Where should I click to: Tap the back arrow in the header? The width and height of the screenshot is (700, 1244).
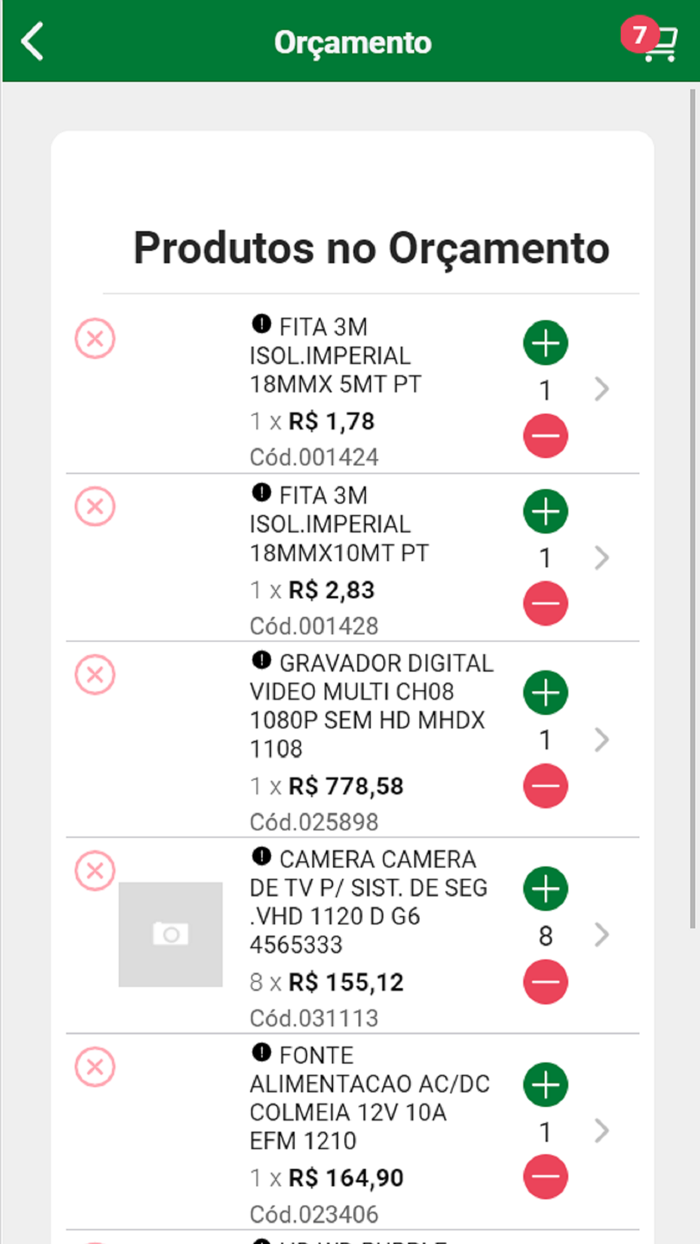click(30, 41)
